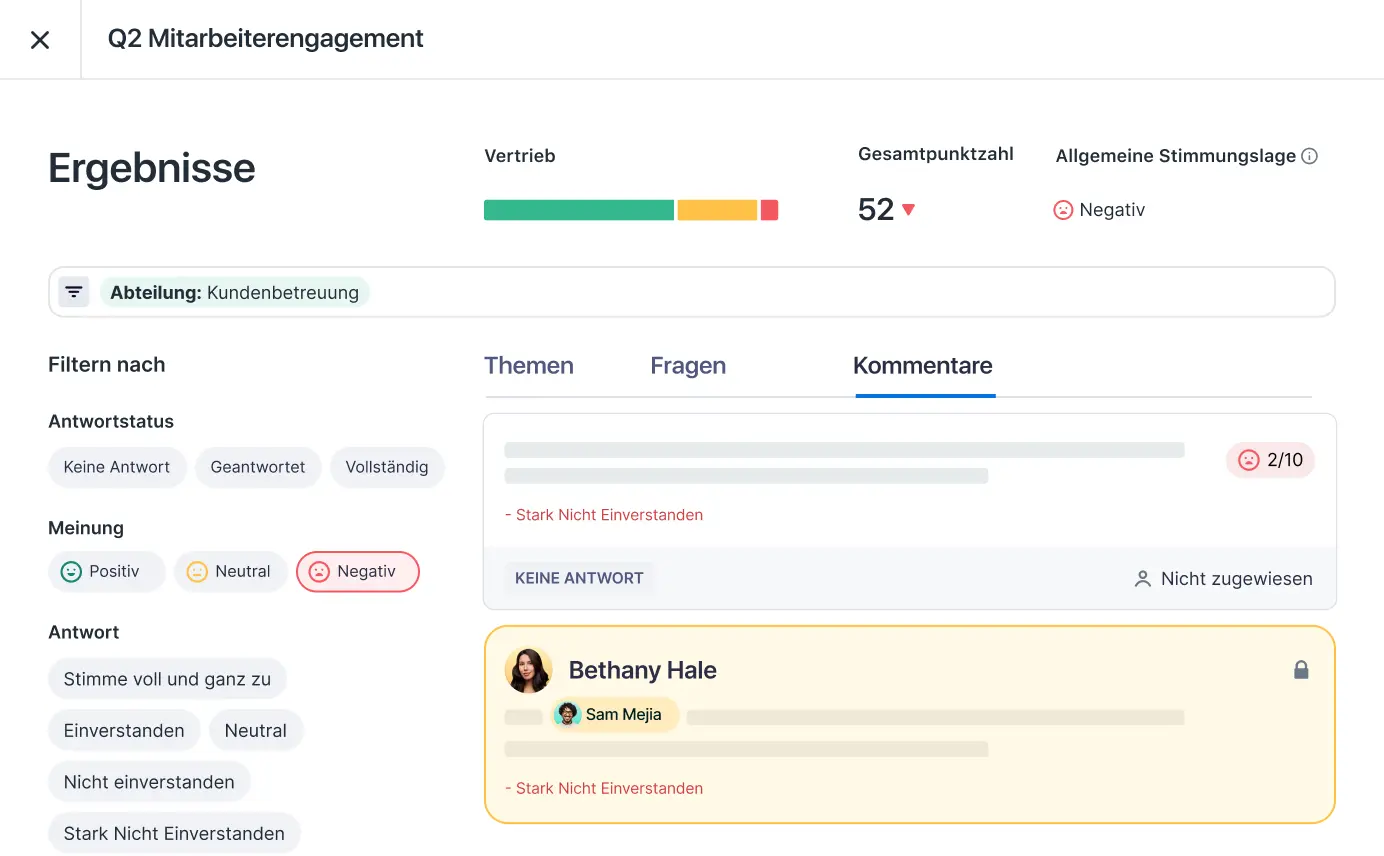Toggle the Neutral sentiment filter with yellow face

[x=230, y=572]
